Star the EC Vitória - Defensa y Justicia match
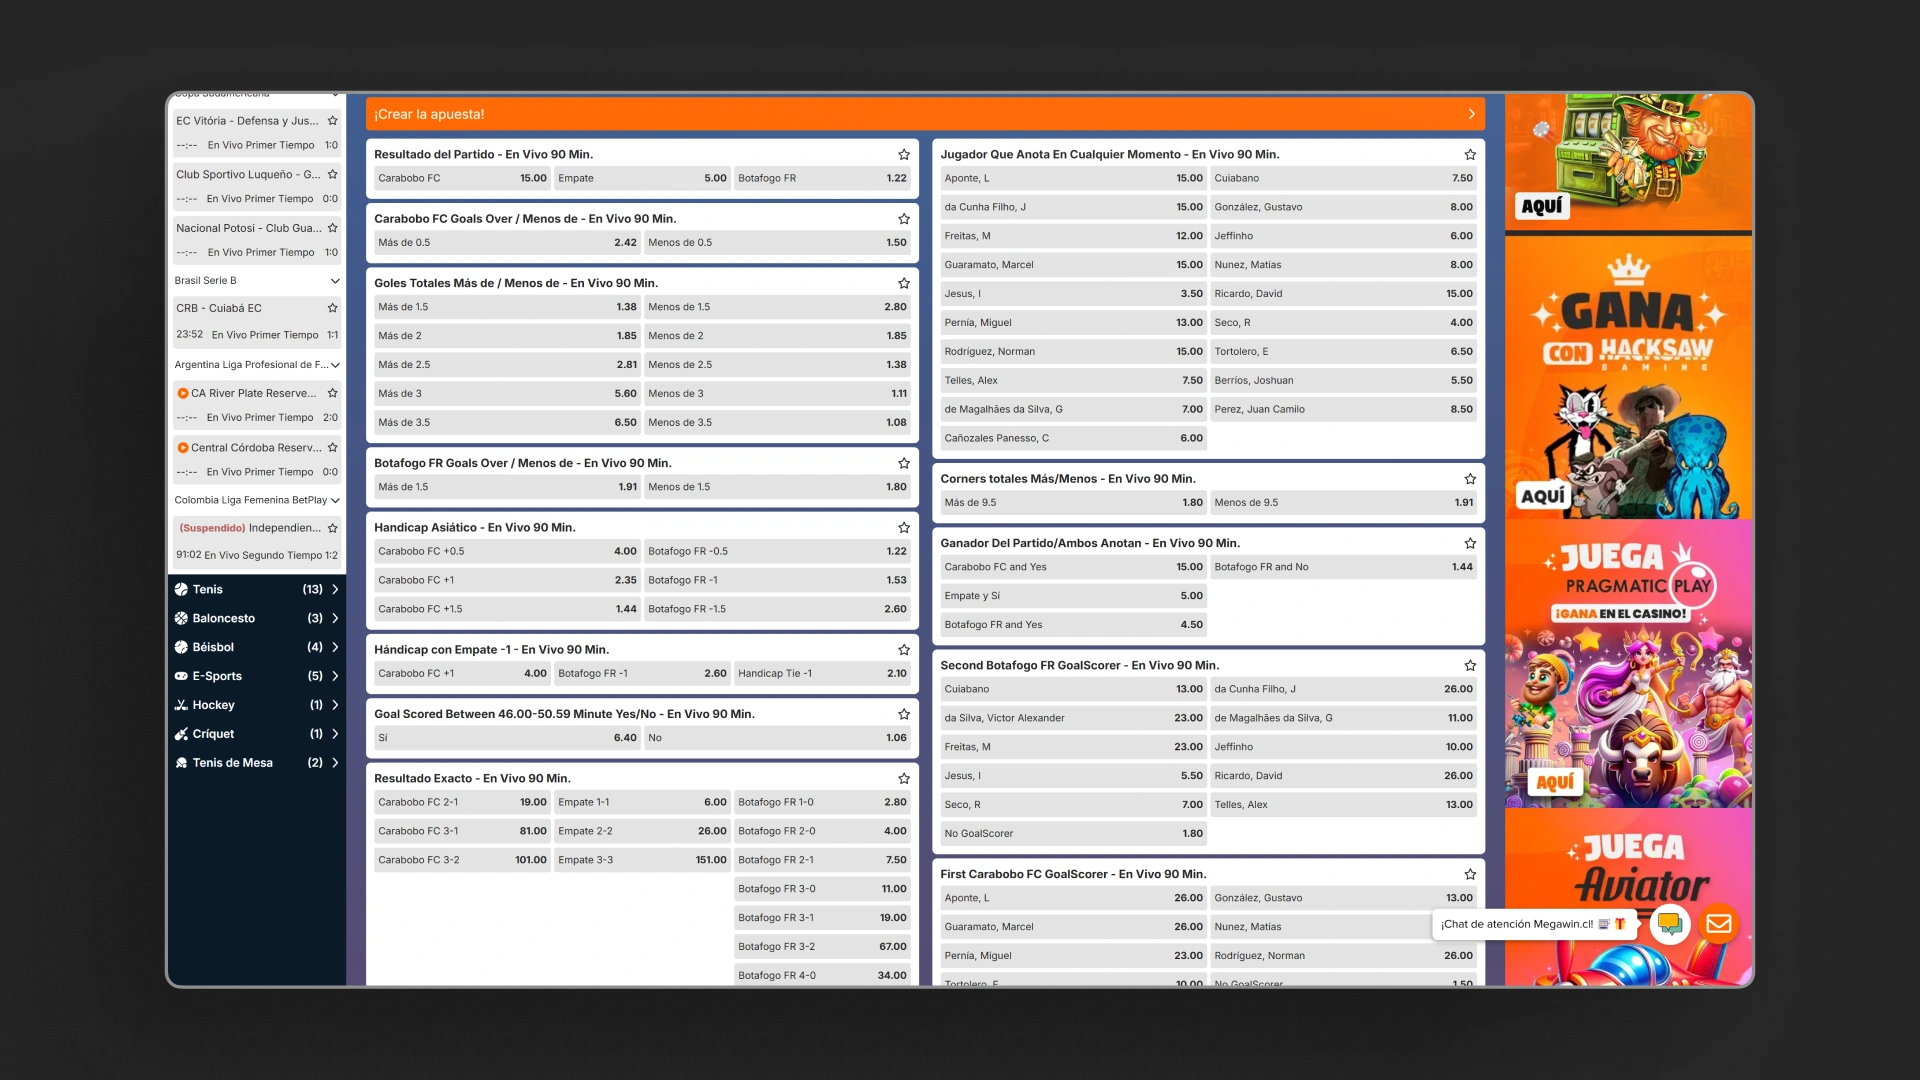 pos(333,121)
